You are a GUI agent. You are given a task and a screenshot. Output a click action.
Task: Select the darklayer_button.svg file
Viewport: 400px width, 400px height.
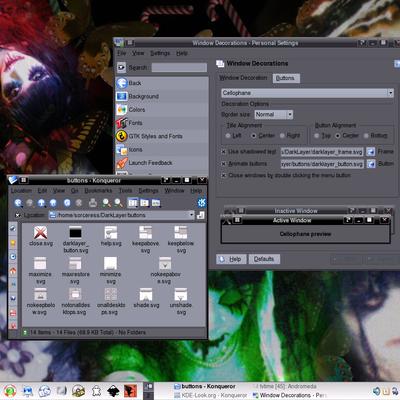coord(76,239)
